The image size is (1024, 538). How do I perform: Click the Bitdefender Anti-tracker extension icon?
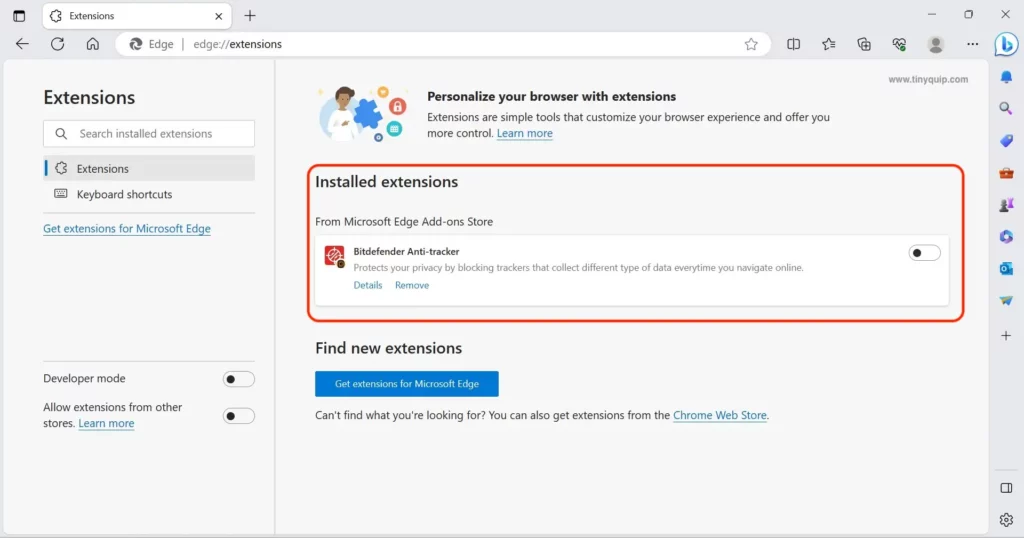click(335, 256)
